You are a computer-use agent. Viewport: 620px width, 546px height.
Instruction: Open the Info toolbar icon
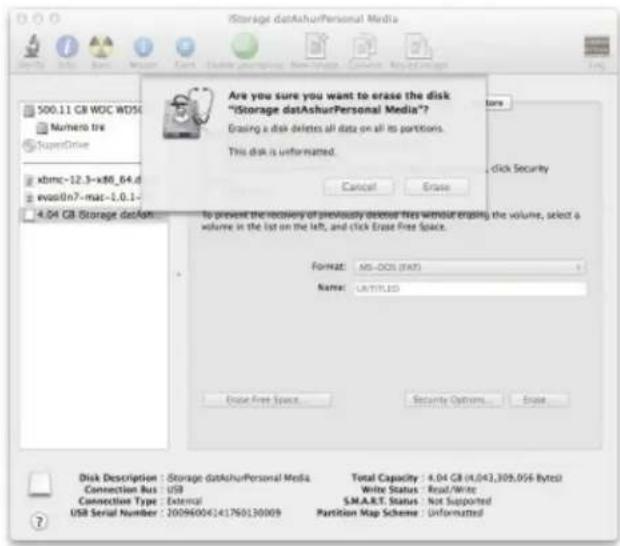coord(67,47)
